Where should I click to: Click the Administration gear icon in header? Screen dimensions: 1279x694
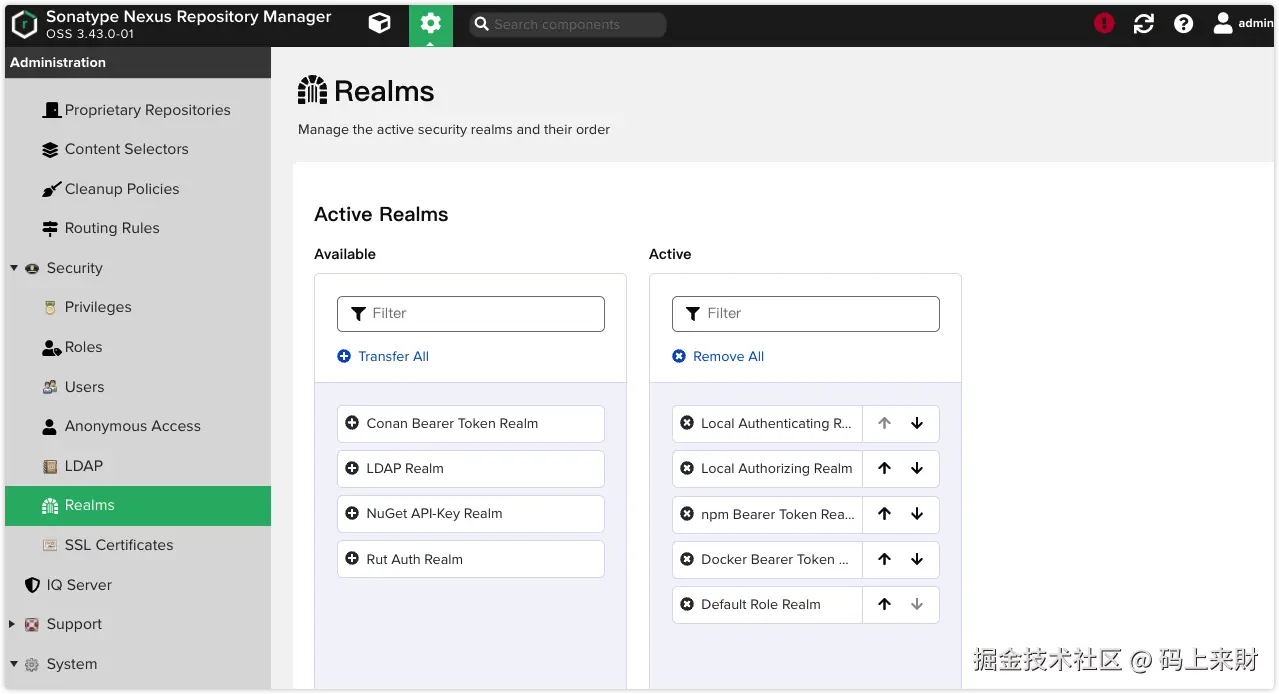(431, 23)
